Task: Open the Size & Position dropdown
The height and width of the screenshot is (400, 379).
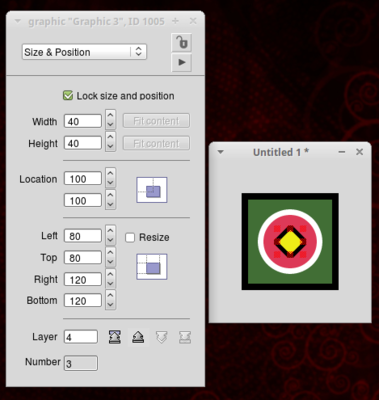Action: point(84,52)
